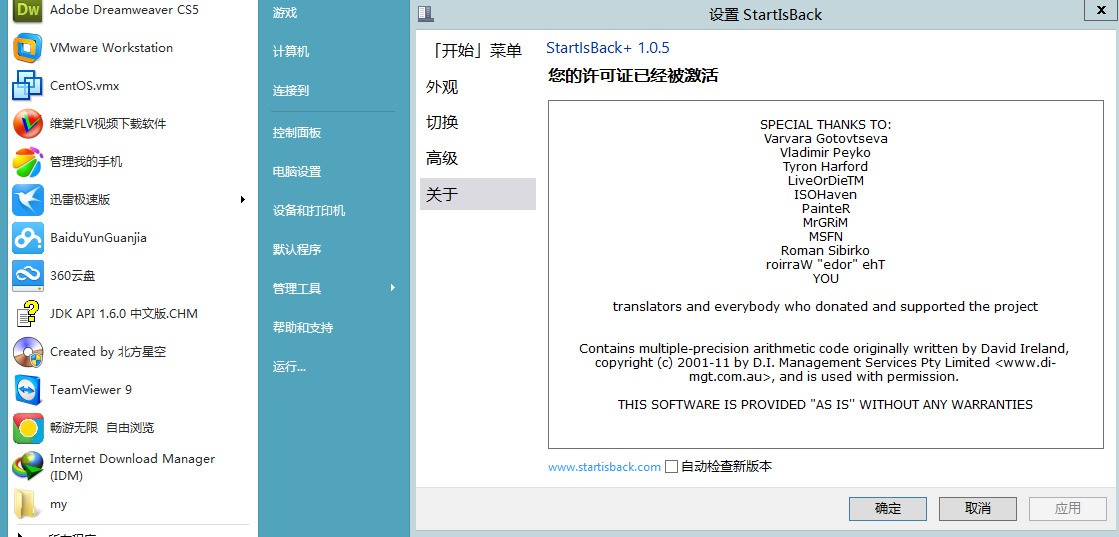Expand 迅雷极速版 submenu arrow
The height and width of the screenshot is (537, 1119).
243,199
